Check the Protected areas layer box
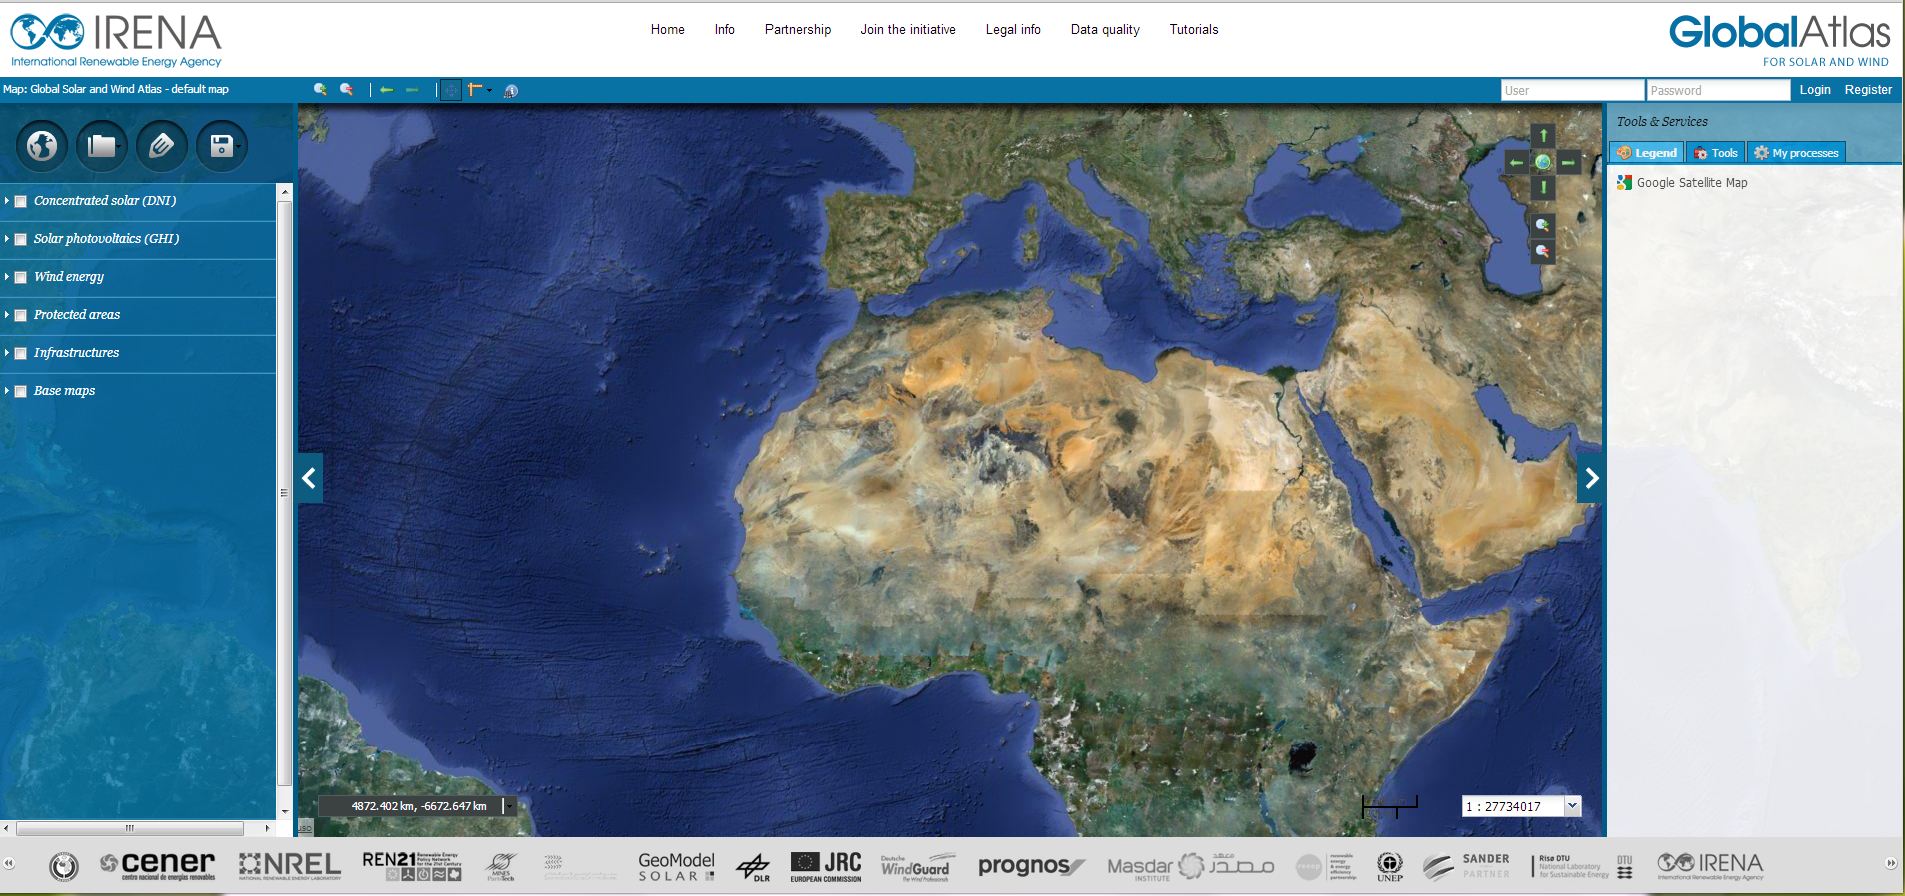The width and height of the screenshot is (1905, 896). coord(21,315)
